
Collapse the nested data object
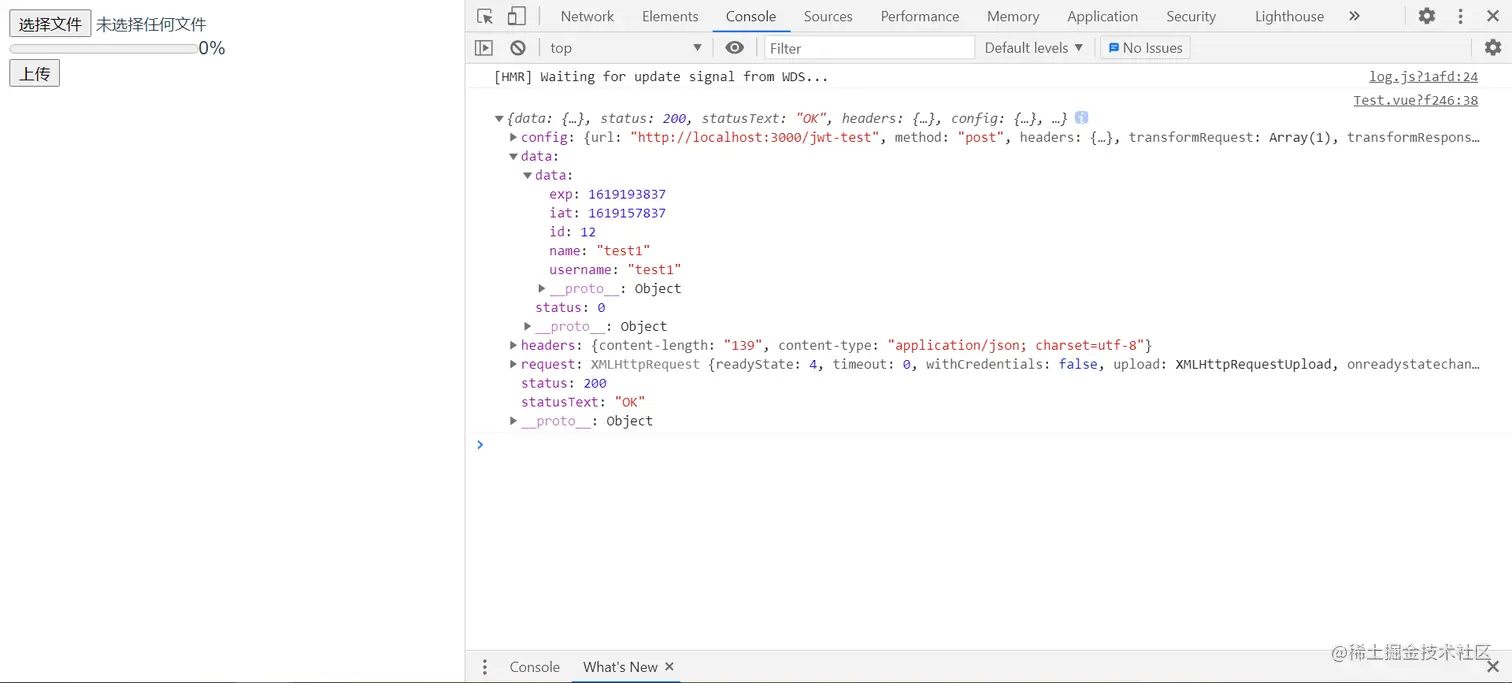click(x=528, y=176)
